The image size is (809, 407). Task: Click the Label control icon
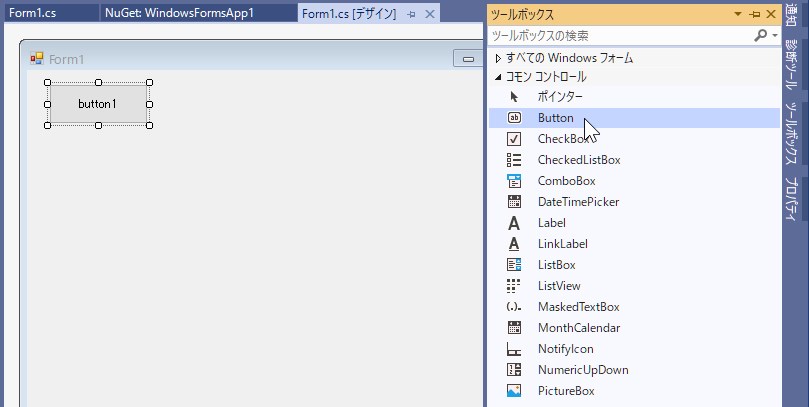click(514, 223)
